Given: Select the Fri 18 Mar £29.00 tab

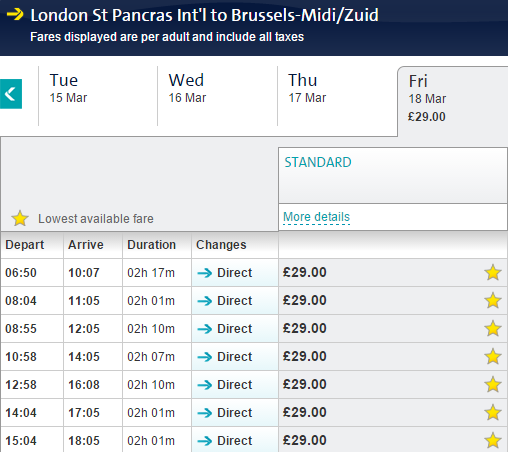Looking at the screenshot, I should pyautogui.click(x=453, y=100).
